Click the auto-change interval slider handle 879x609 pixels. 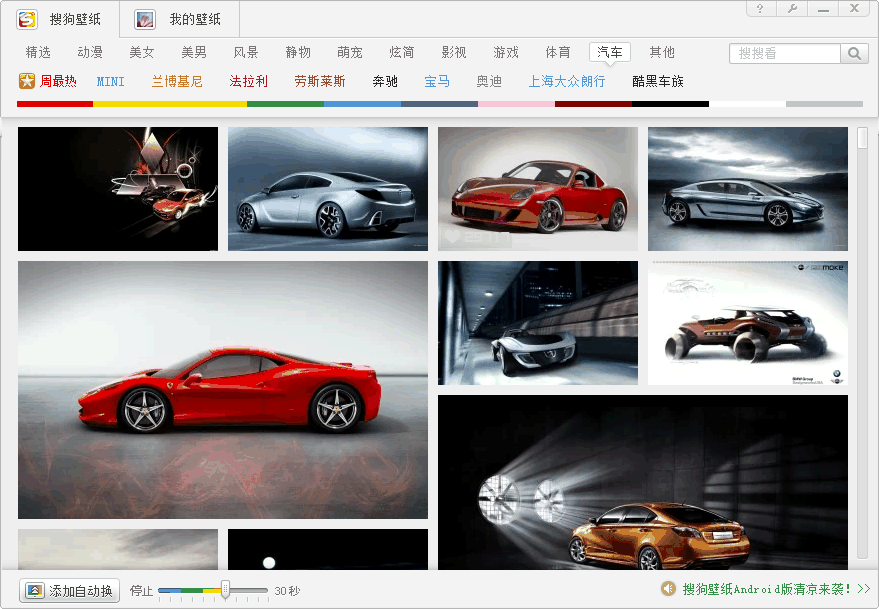(x=226, y=590)
